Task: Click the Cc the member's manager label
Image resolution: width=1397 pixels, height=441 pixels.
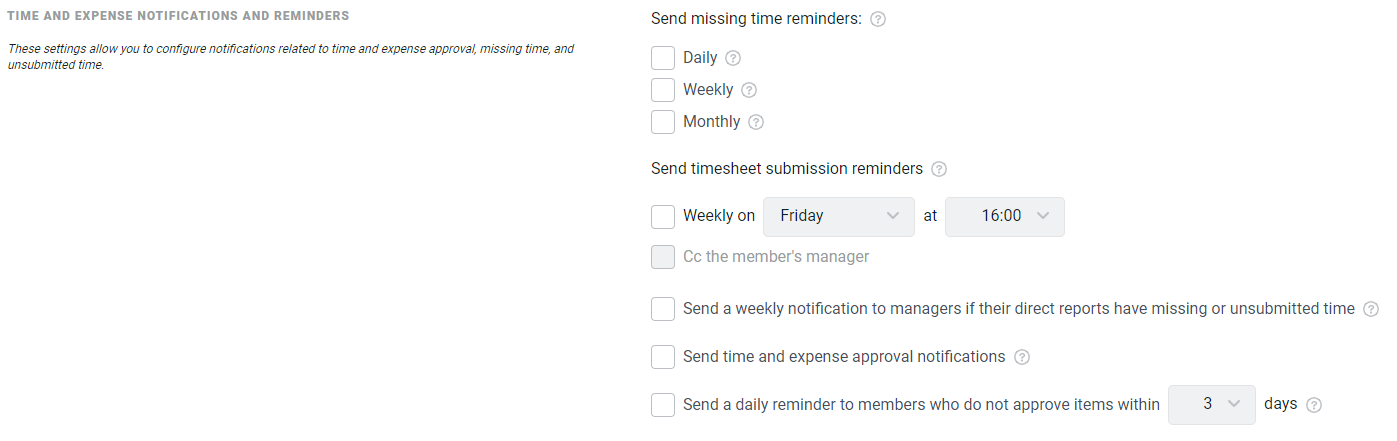Action: point(776,257)
